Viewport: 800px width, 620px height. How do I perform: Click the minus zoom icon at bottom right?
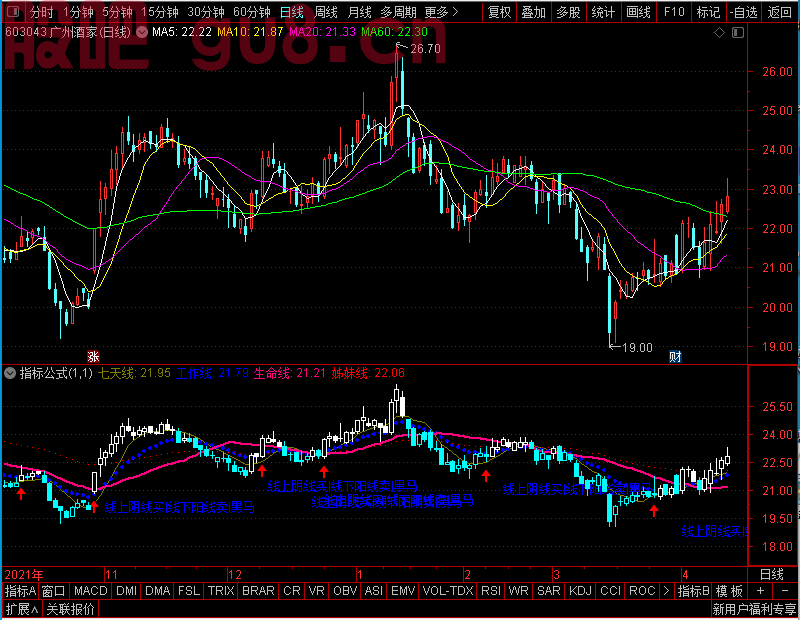(785, 591)
